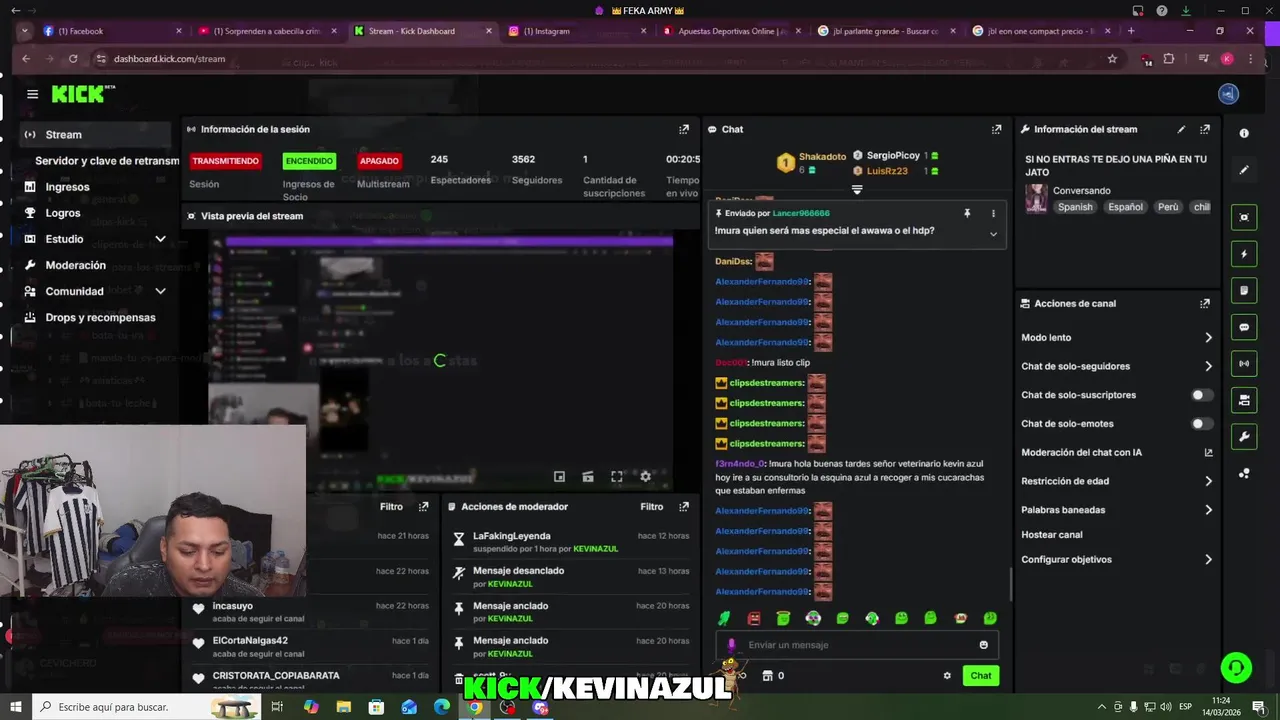Open the Windows Start menu
This screenshot has height=720, width=1280.
coord(15,707)
